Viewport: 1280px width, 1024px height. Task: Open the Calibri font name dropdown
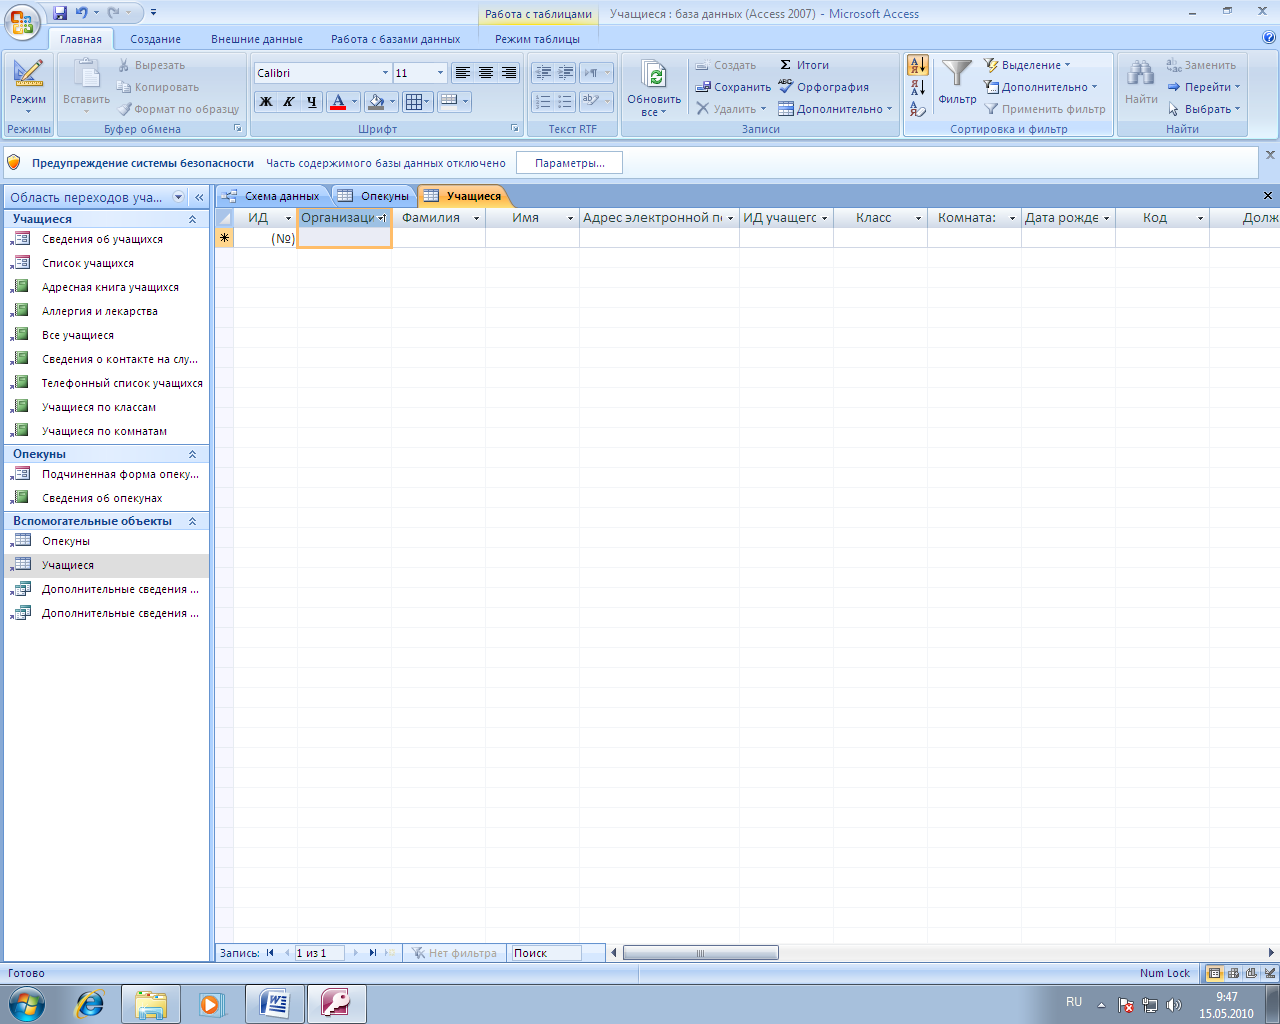point(385,73)
